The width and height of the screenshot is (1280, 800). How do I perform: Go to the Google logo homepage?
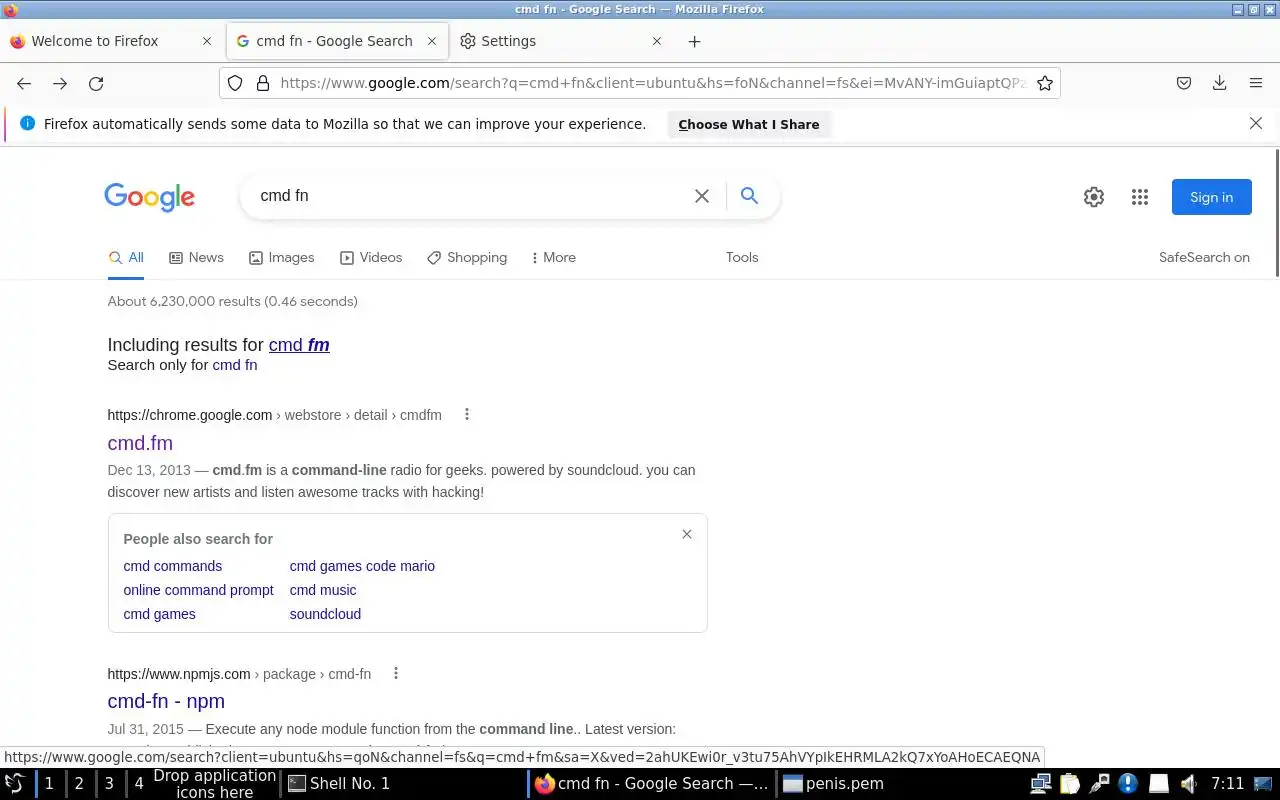[x=149, y=197]
